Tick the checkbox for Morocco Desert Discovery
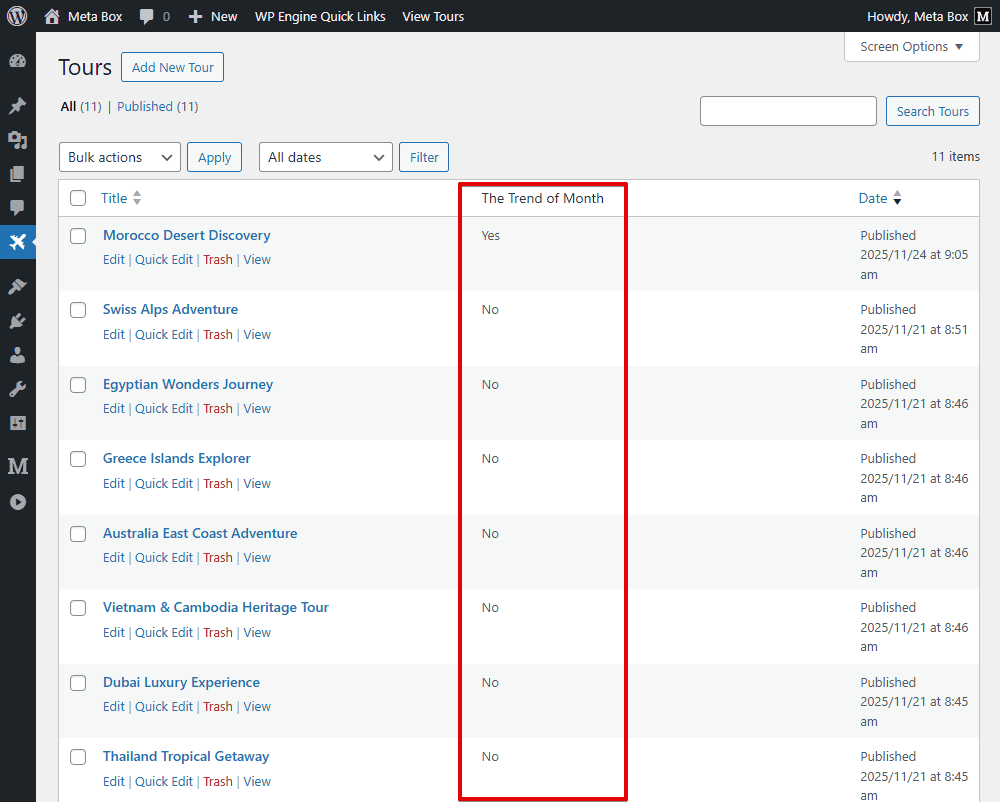 click(x=77, y=235)
